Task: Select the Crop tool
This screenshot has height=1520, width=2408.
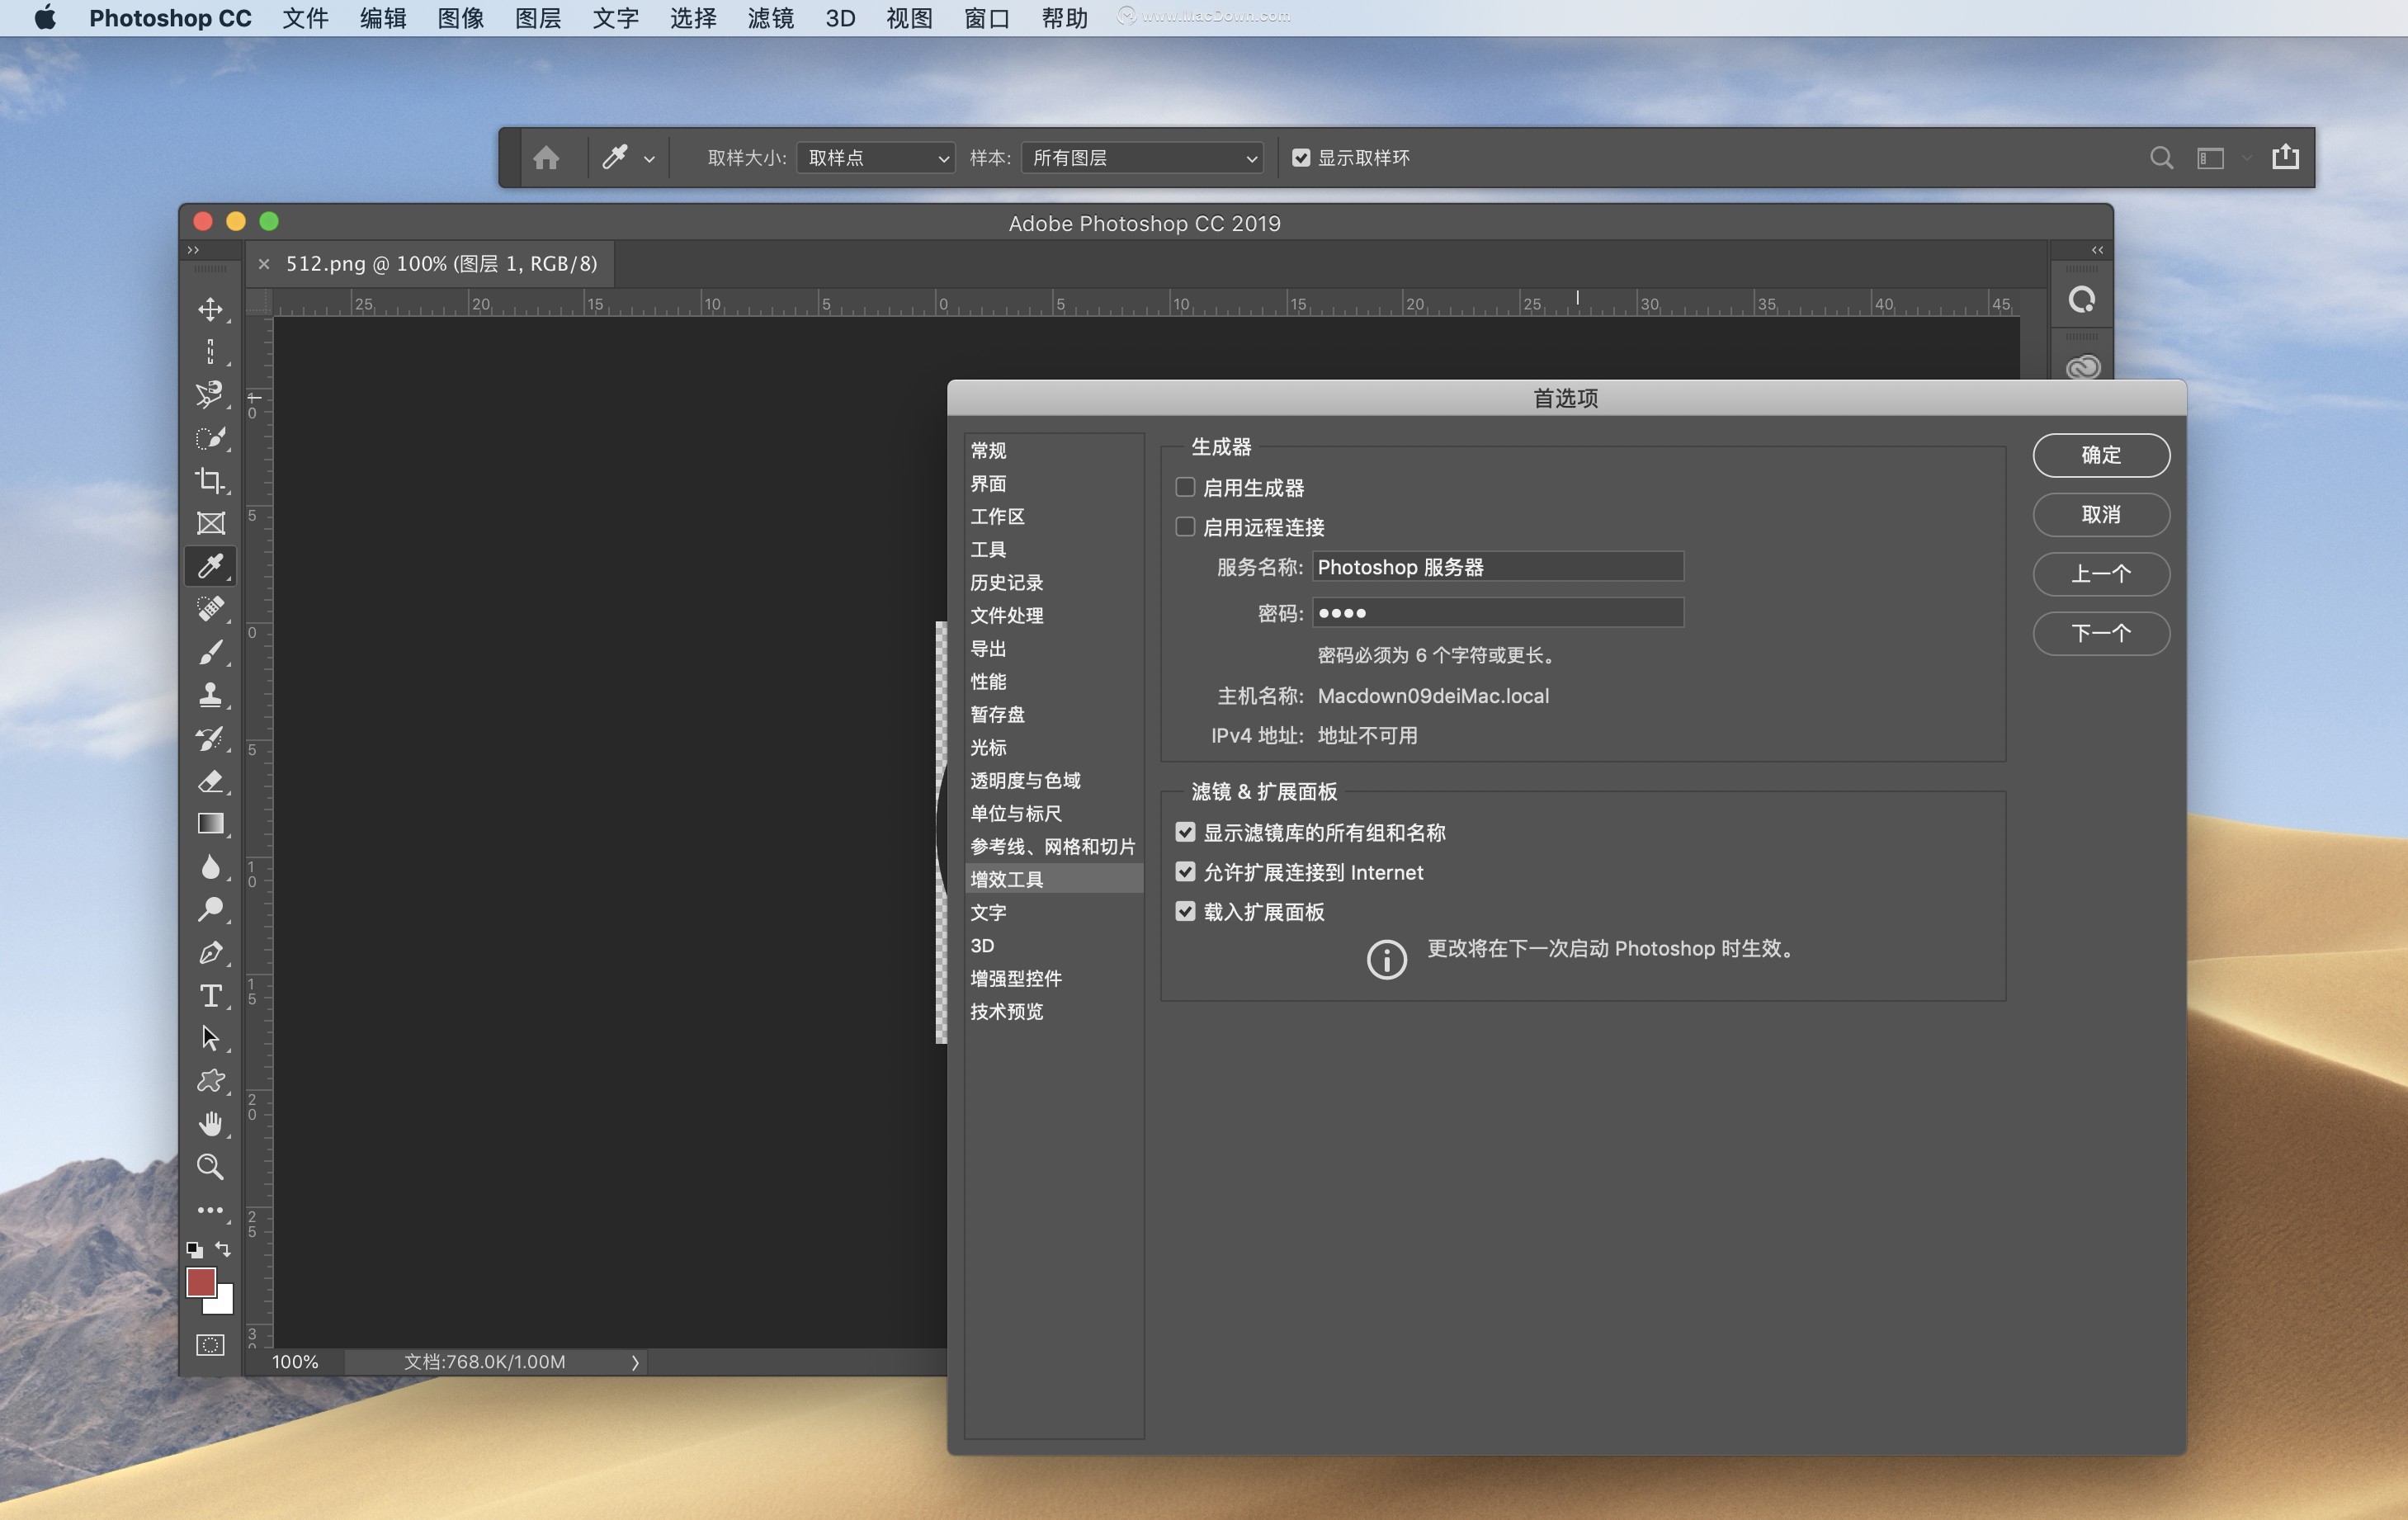Action: [x=210, y=480]
